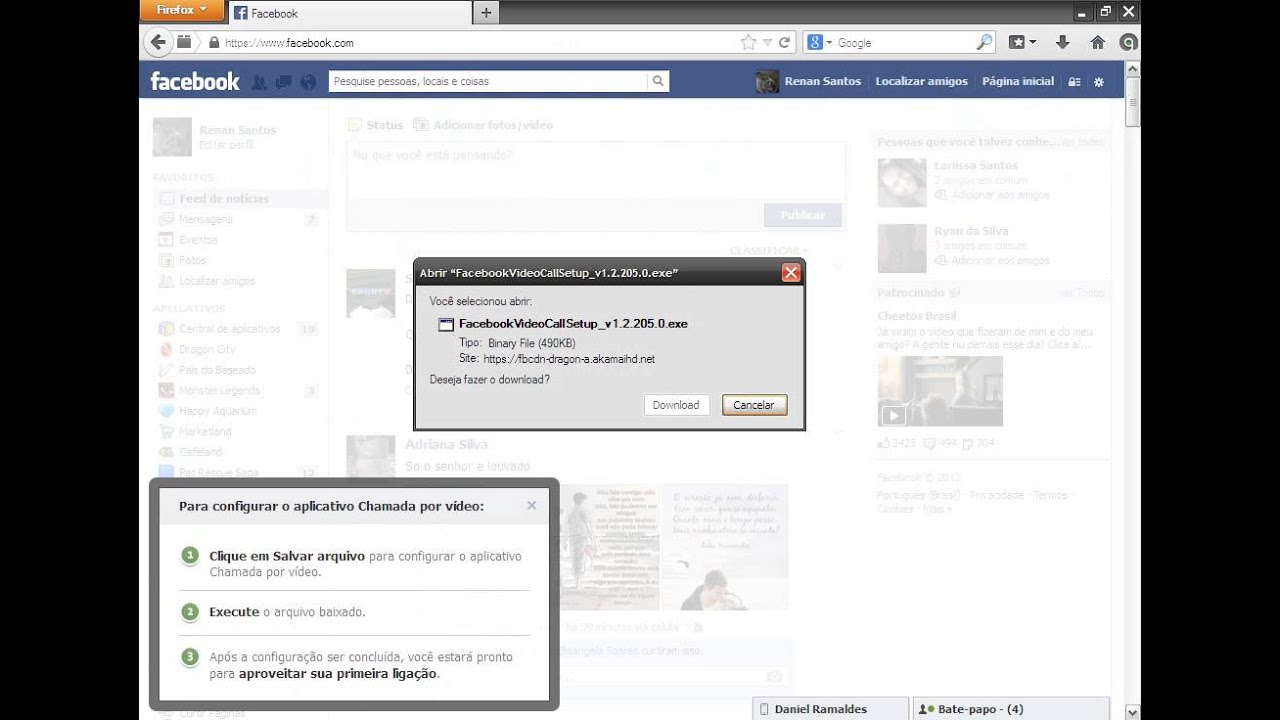Click the Google search box

904,43
